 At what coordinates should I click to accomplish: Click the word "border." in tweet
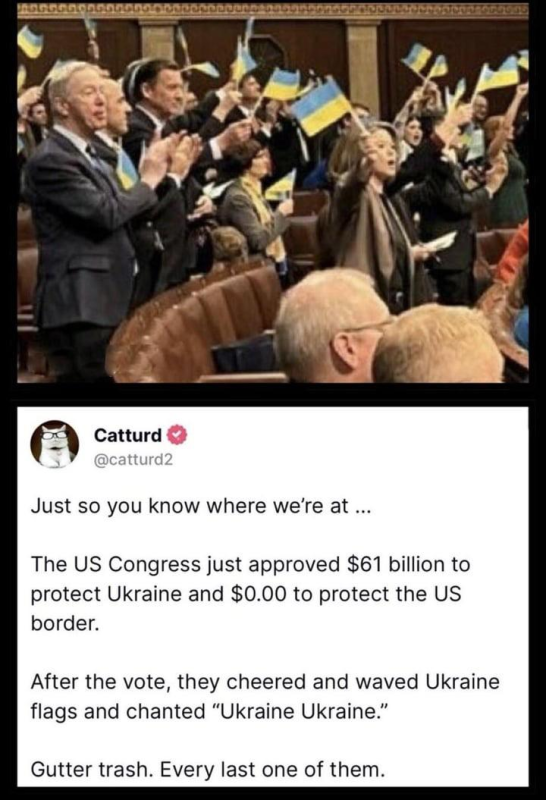pyautogui.click(x=65, y=623)
